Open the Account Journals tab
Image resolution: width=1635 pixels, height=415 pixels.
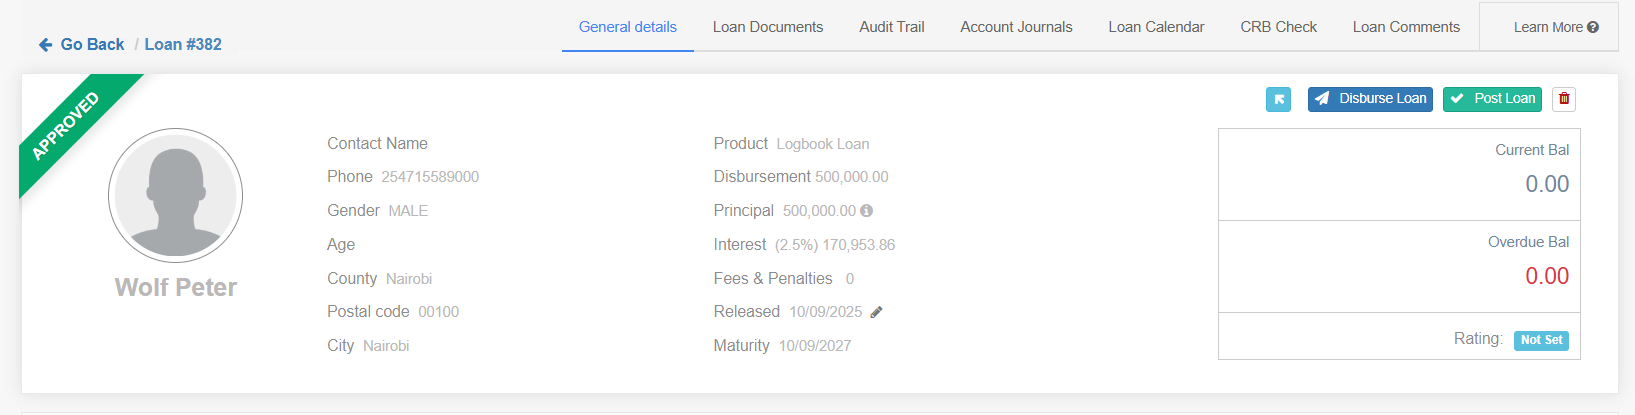click(1016, 27)
